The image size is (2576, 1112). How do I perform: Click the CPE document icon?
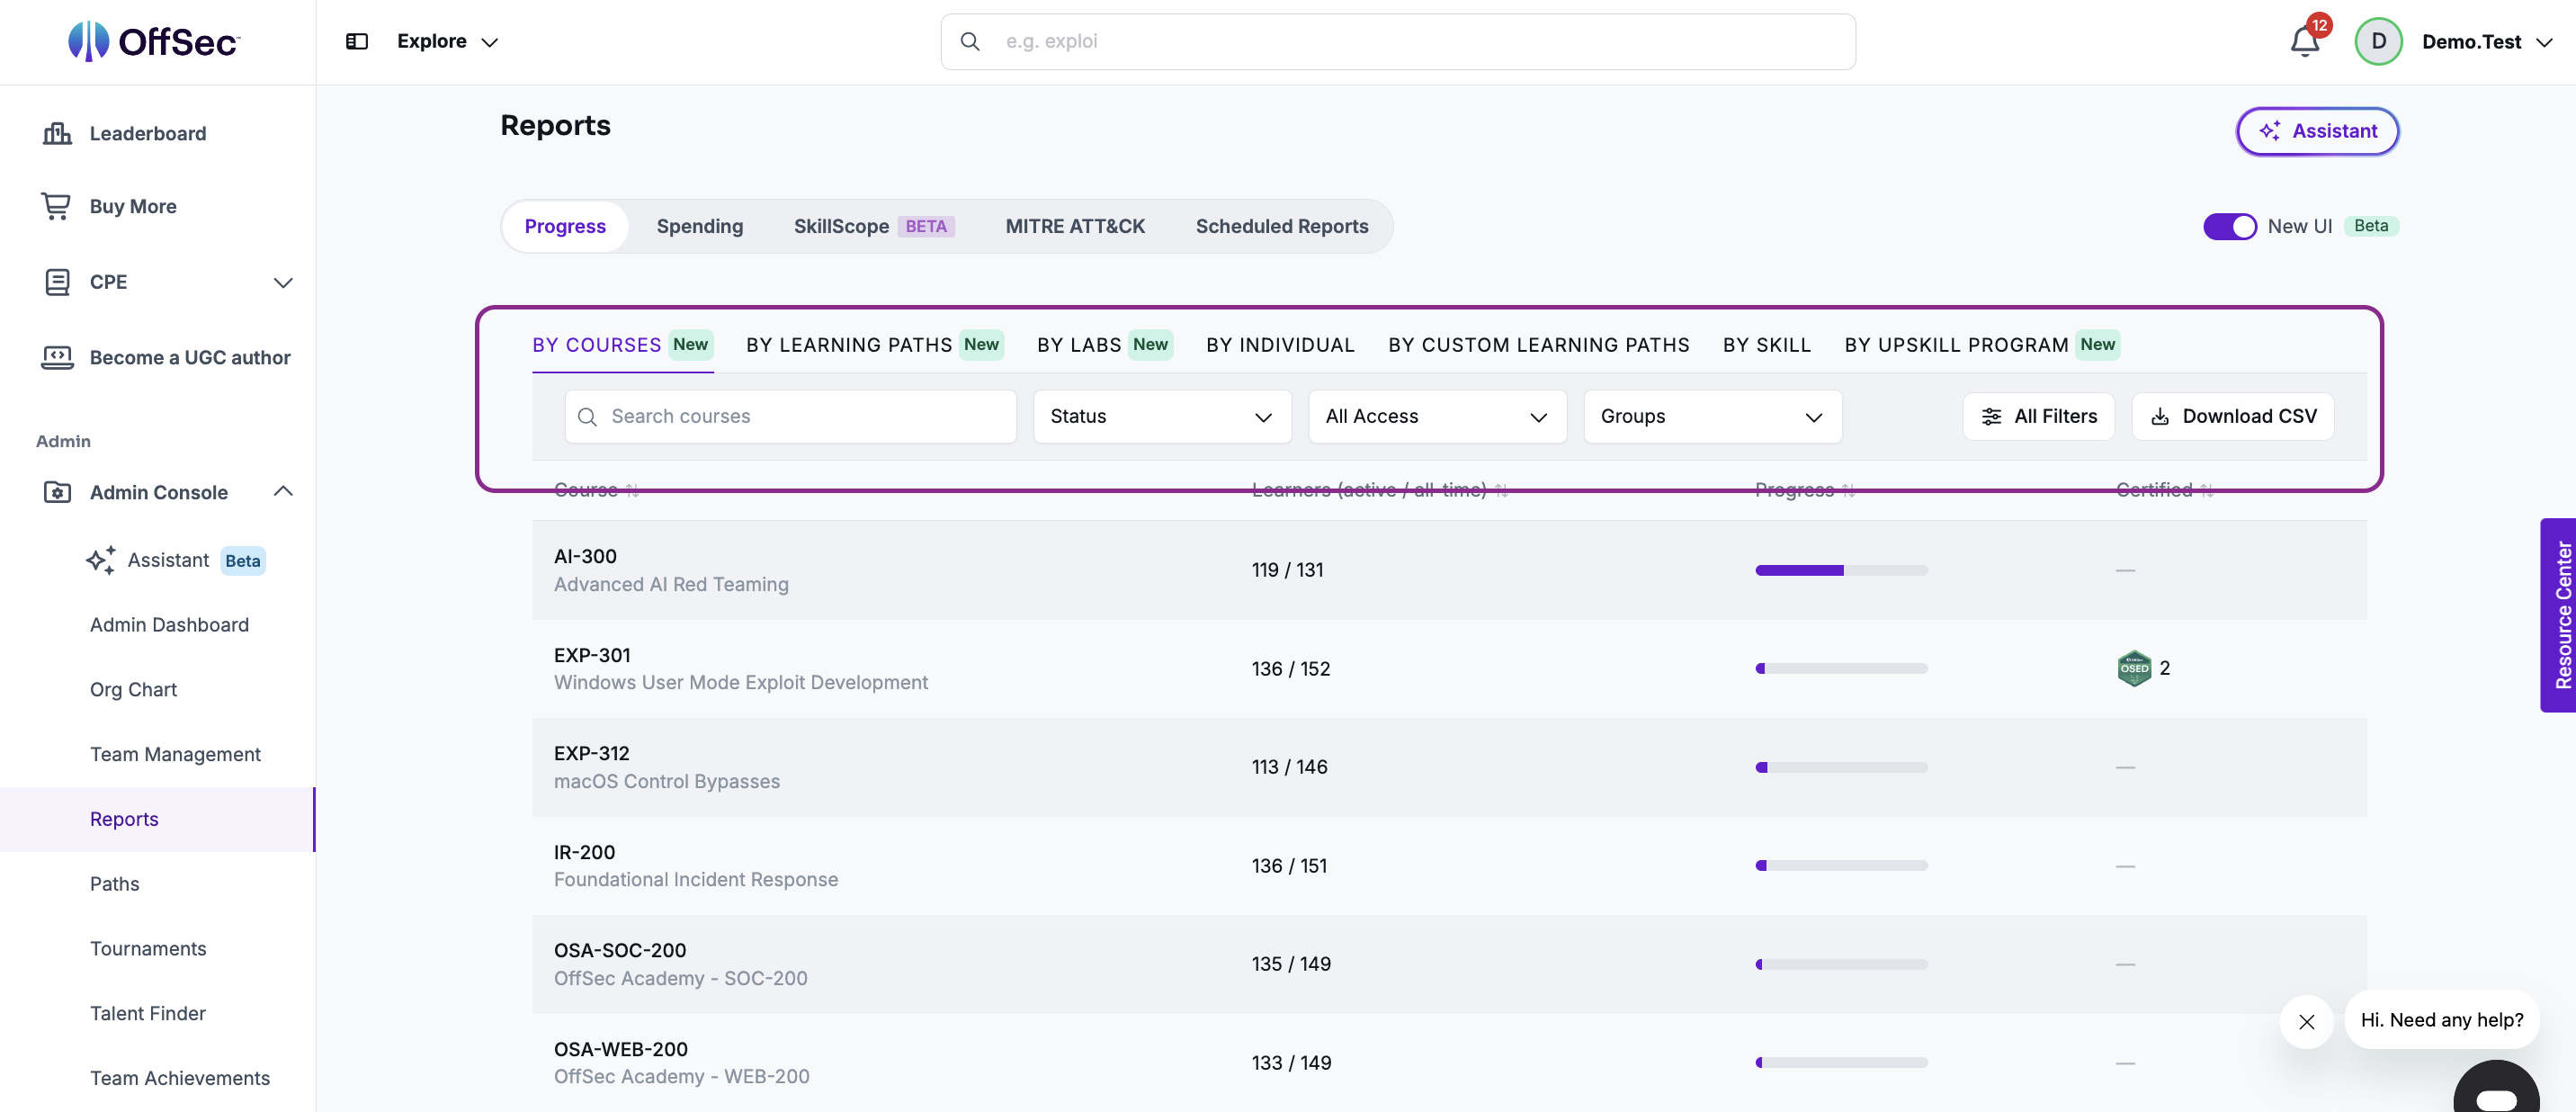(x=57, y=282)
